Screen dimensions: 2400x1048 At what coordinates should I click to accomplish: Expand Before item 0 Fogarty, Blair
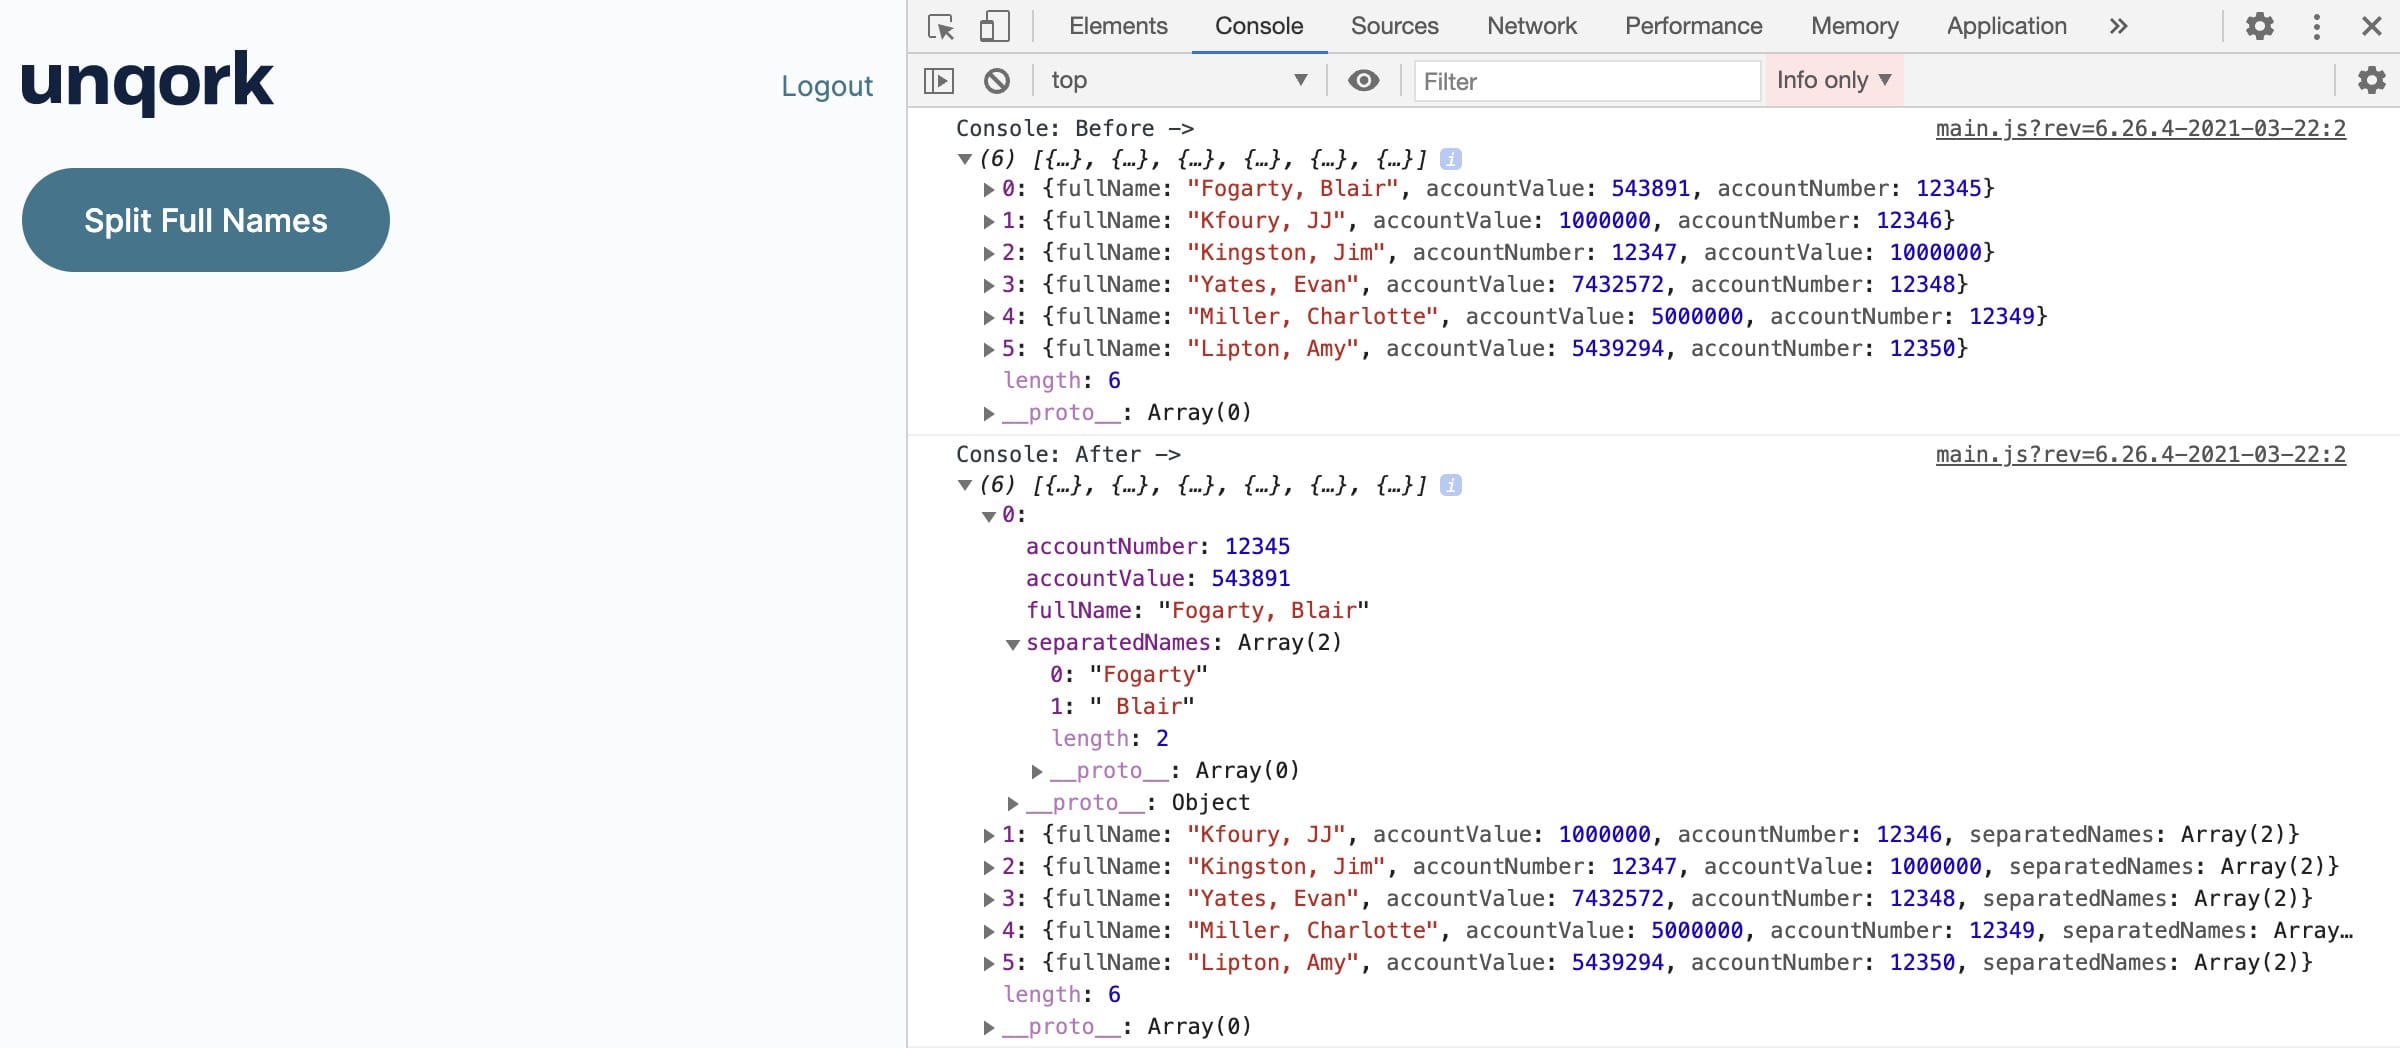988,189
